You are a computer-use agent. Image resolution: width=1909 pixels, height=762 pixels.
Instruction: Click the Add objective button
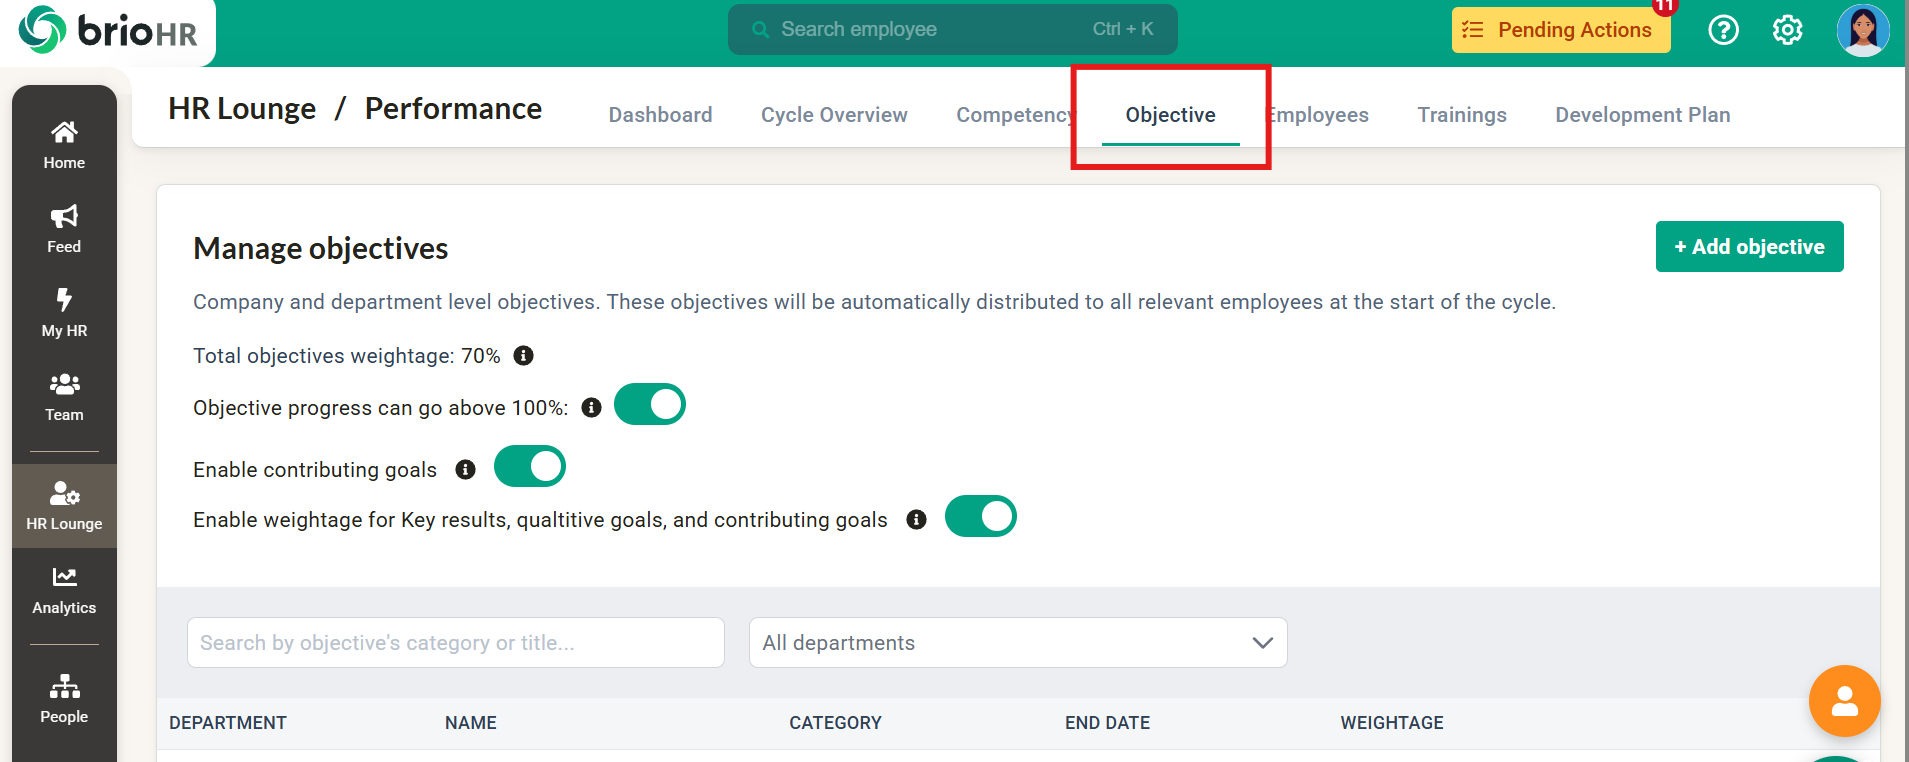click(1749, 247)
